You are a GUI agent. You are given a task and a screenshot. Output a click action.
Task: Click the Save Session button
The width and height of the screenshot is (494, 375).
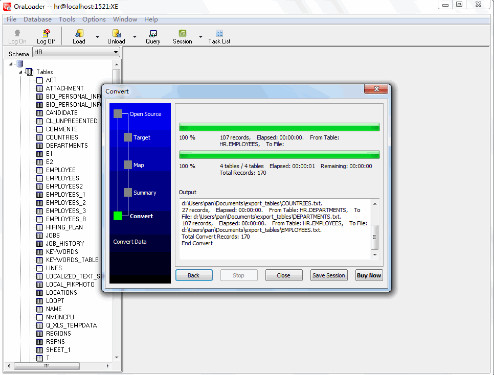pos(329,275)
